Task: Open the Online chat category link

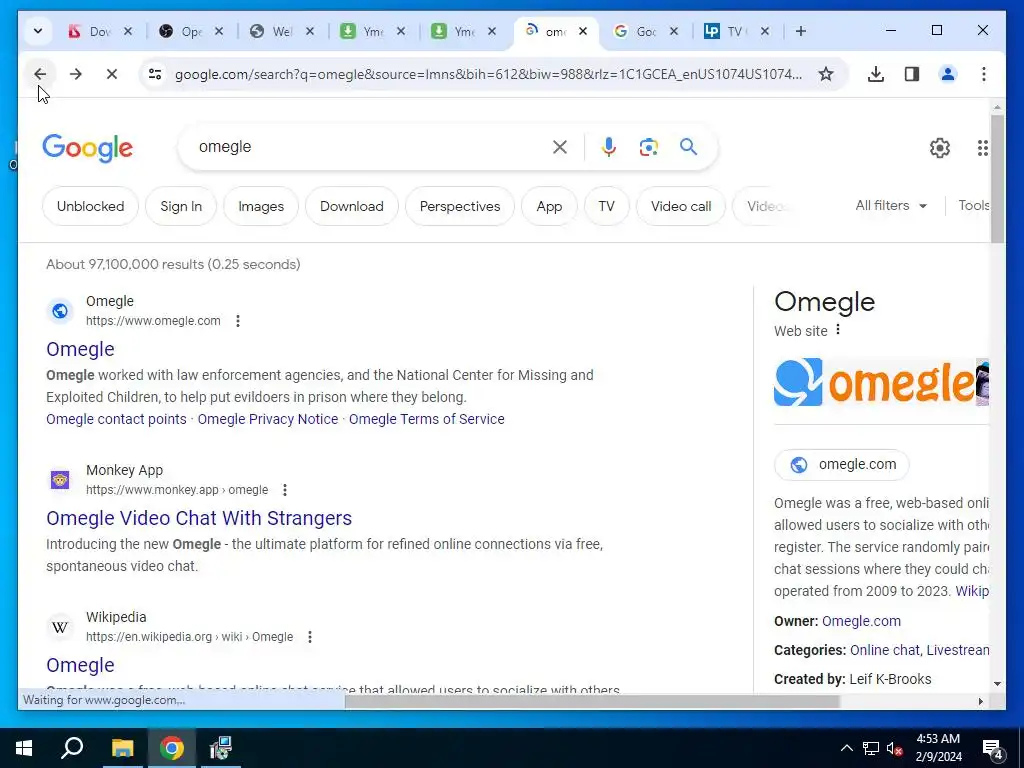Action: point(884,650)
